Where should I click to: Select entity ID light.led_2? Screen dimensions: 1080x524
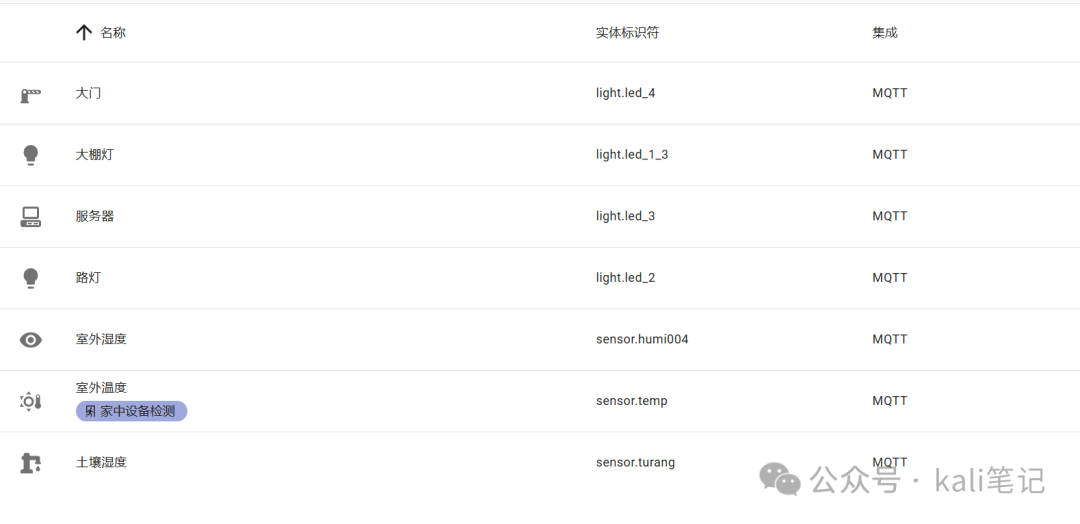(625, 277)
